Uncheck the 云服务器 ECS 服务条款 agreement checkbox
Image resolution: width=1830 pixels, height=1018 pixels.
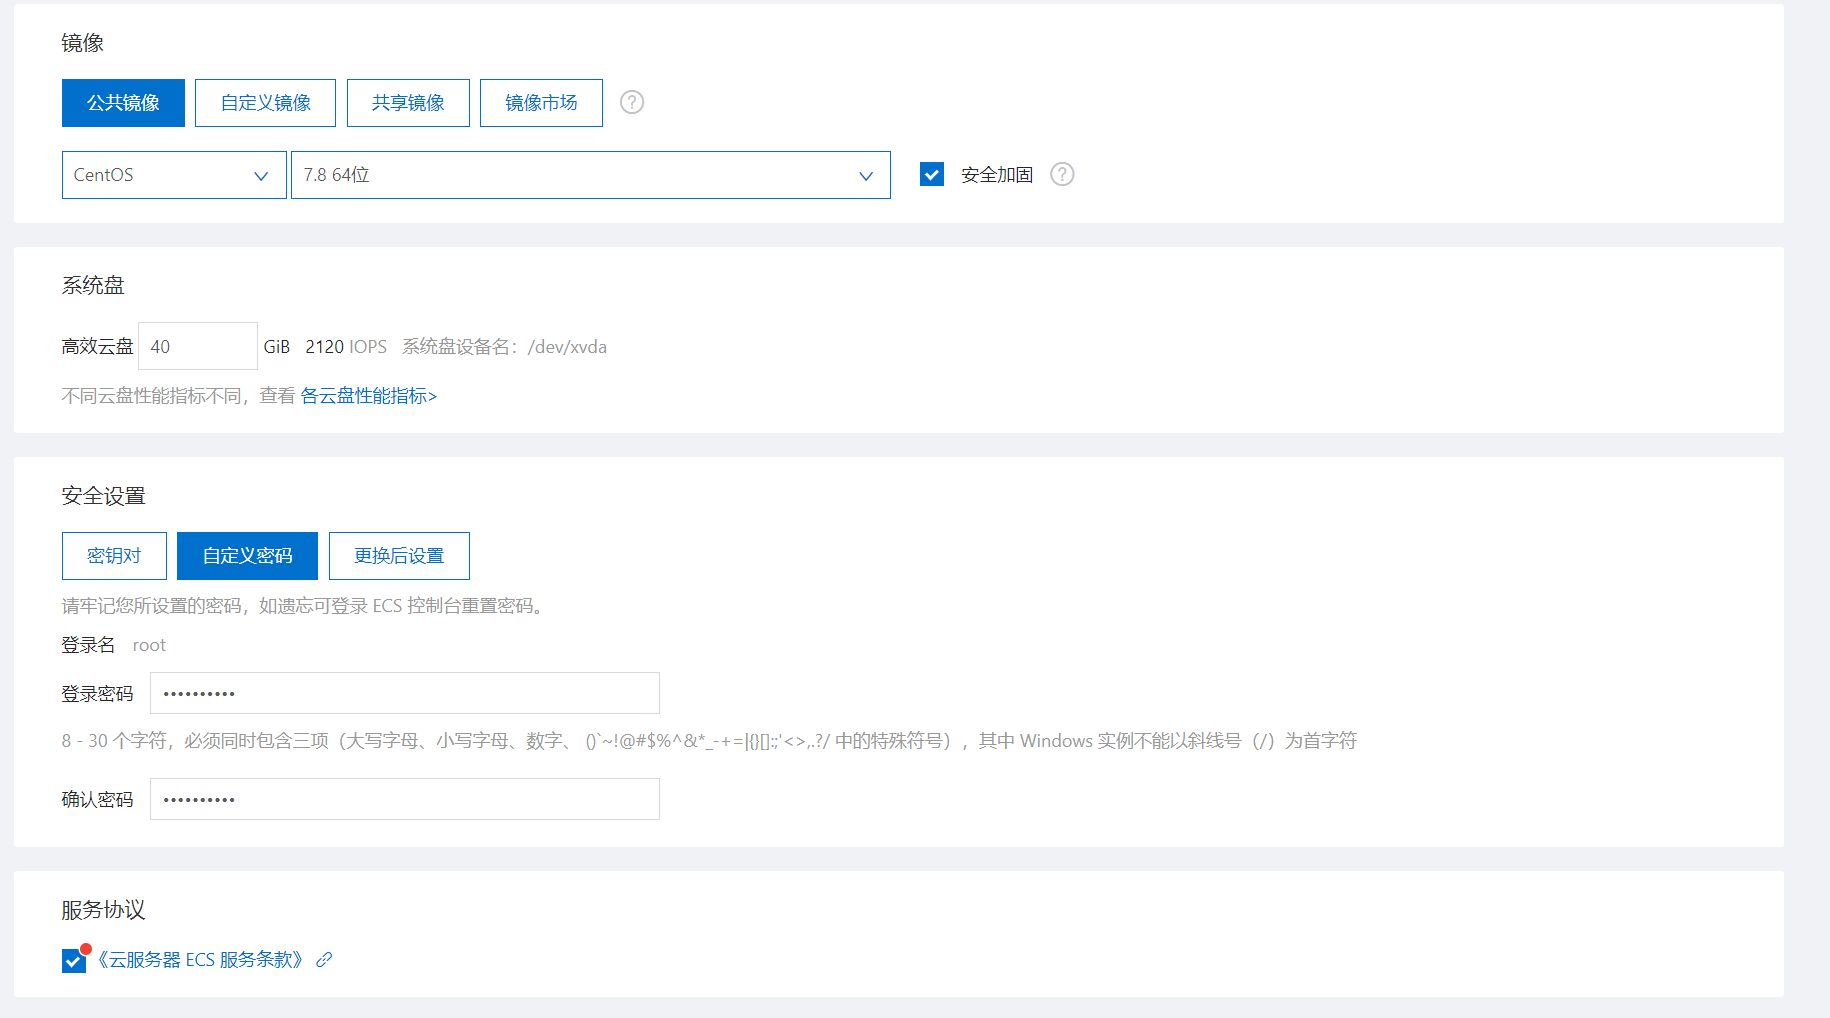tap(73, 961)
